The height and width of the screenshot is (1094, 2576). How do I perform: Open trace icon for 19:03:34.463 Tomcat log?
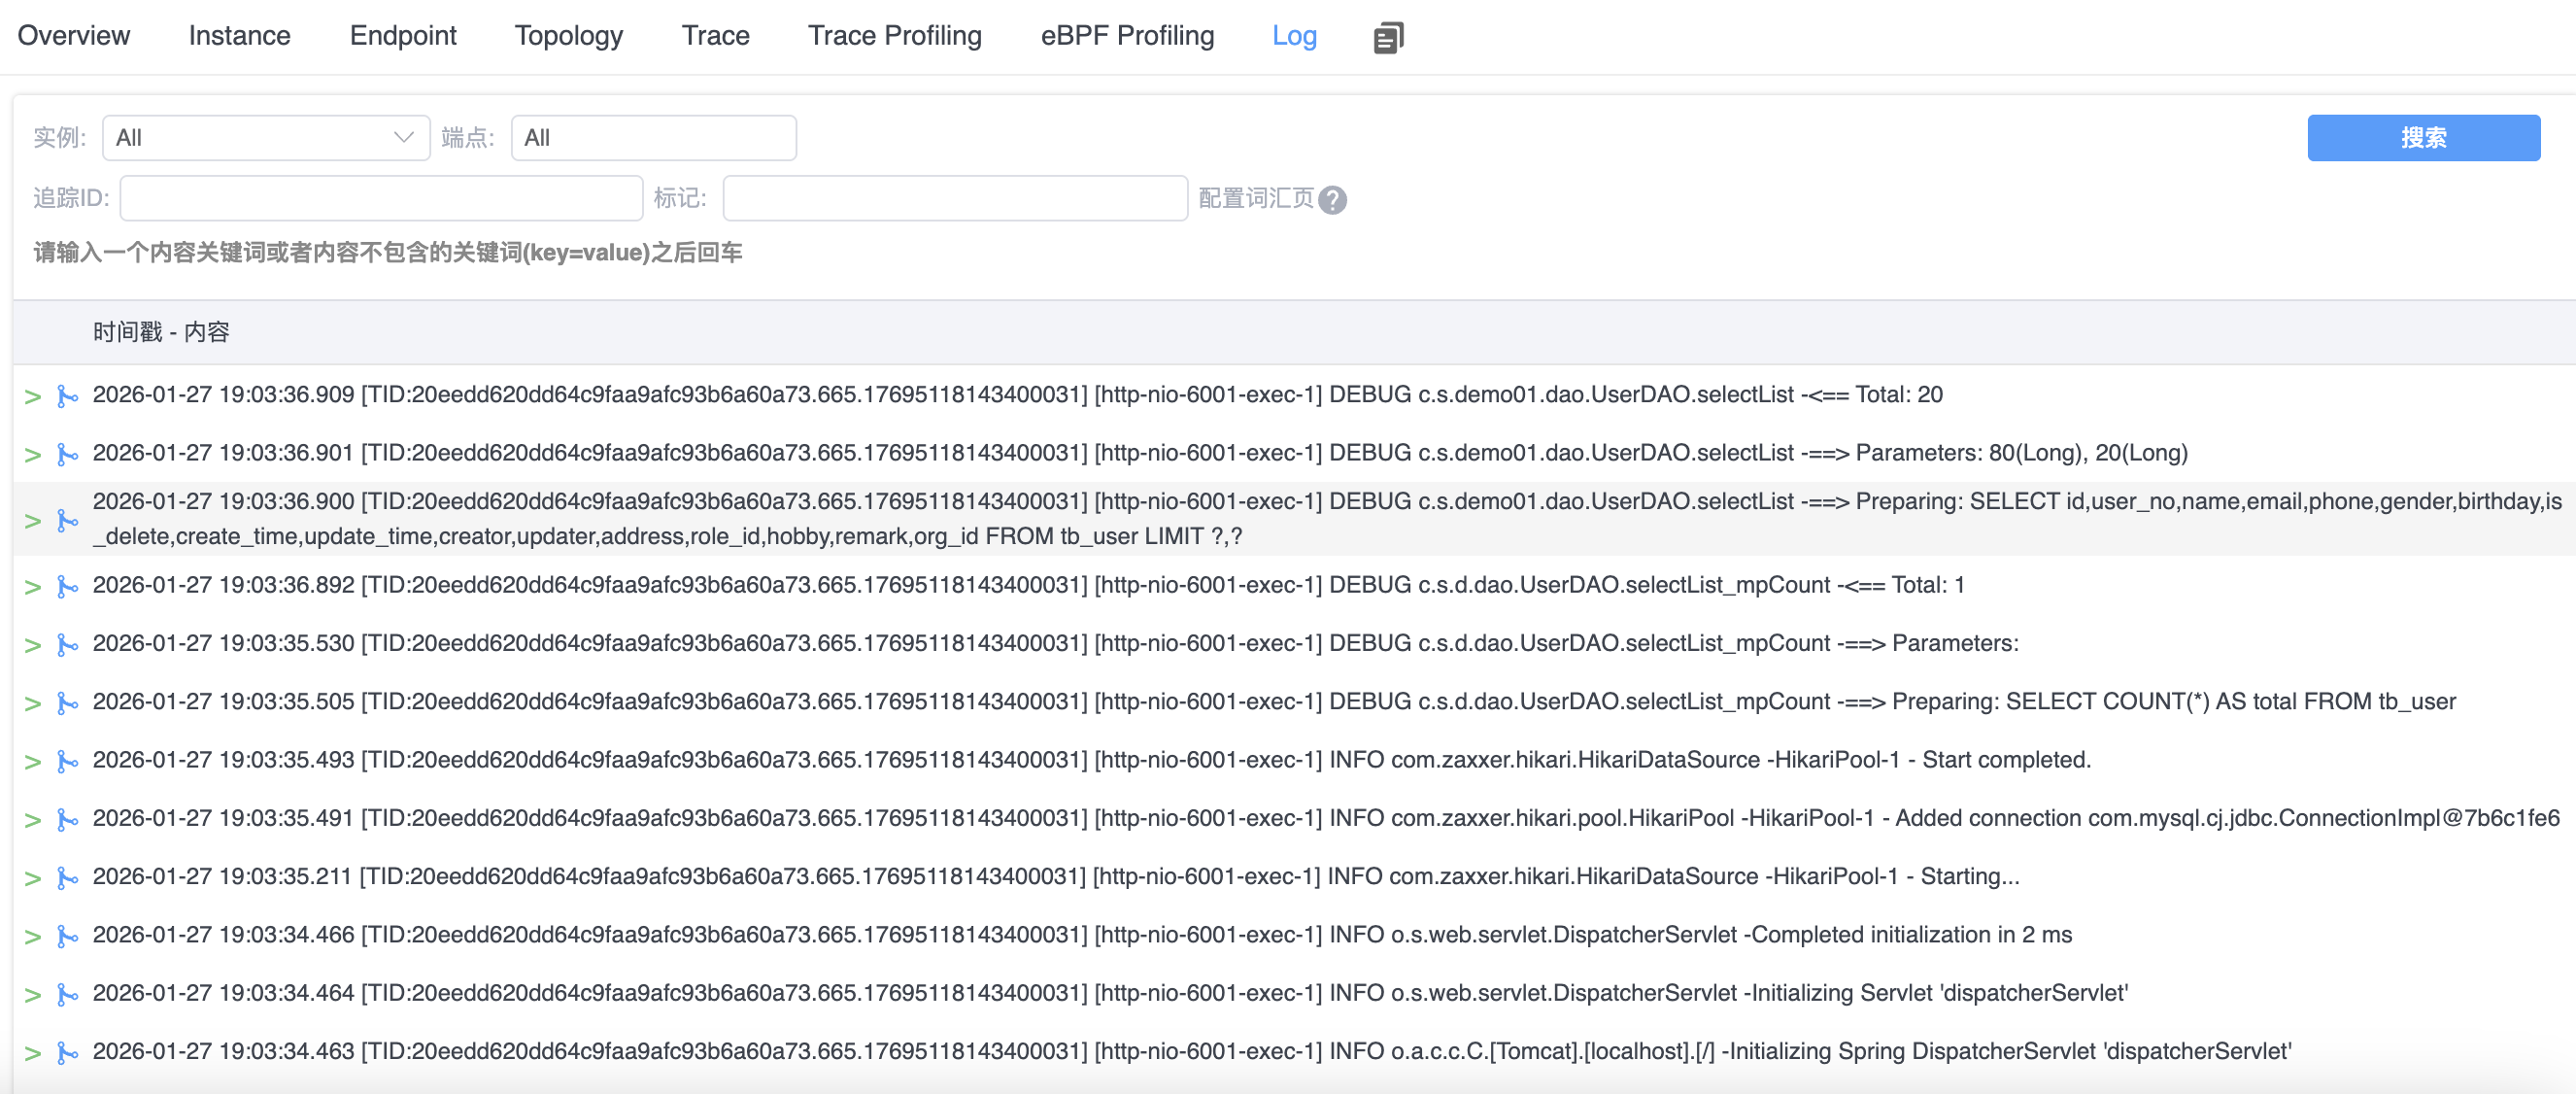[x=67, y=1052]
